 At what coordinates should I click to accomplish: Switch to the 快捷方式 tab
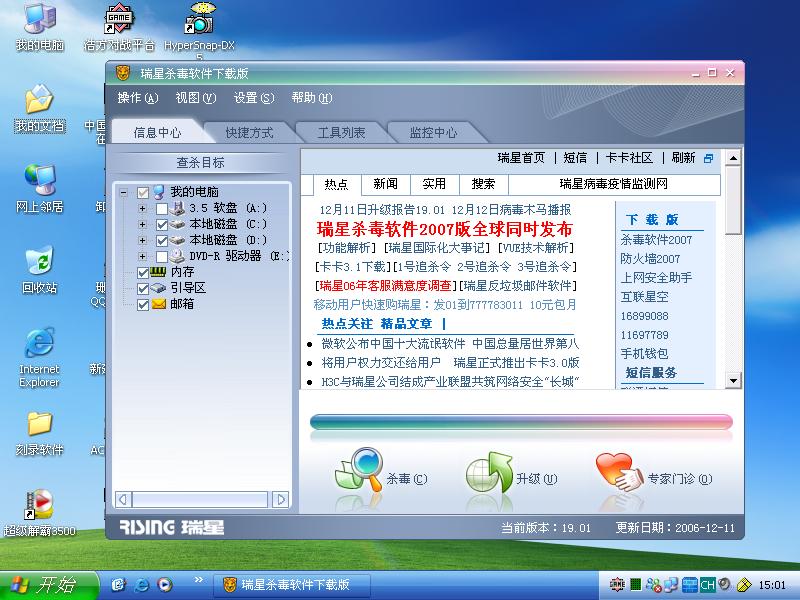click(x=249, y=133)
